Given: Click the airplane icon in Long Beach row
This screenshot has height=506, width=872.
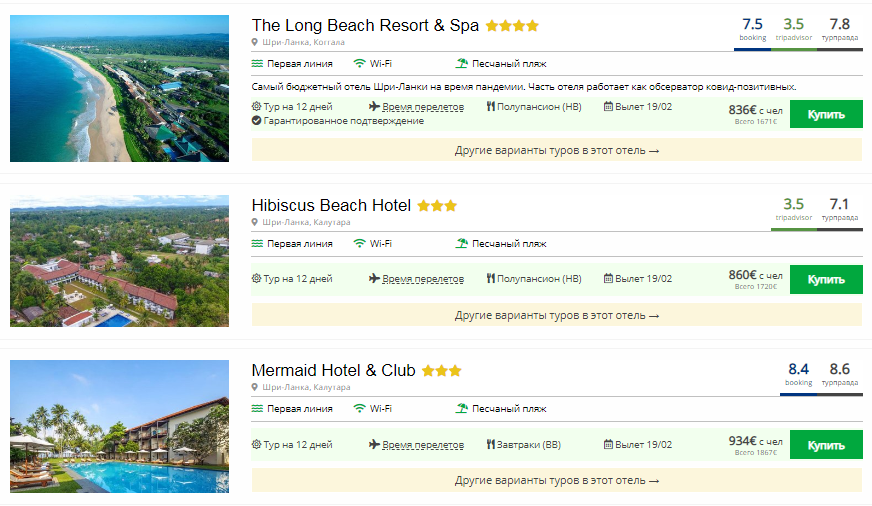Looking at the screenshot, I should [374, 107].
